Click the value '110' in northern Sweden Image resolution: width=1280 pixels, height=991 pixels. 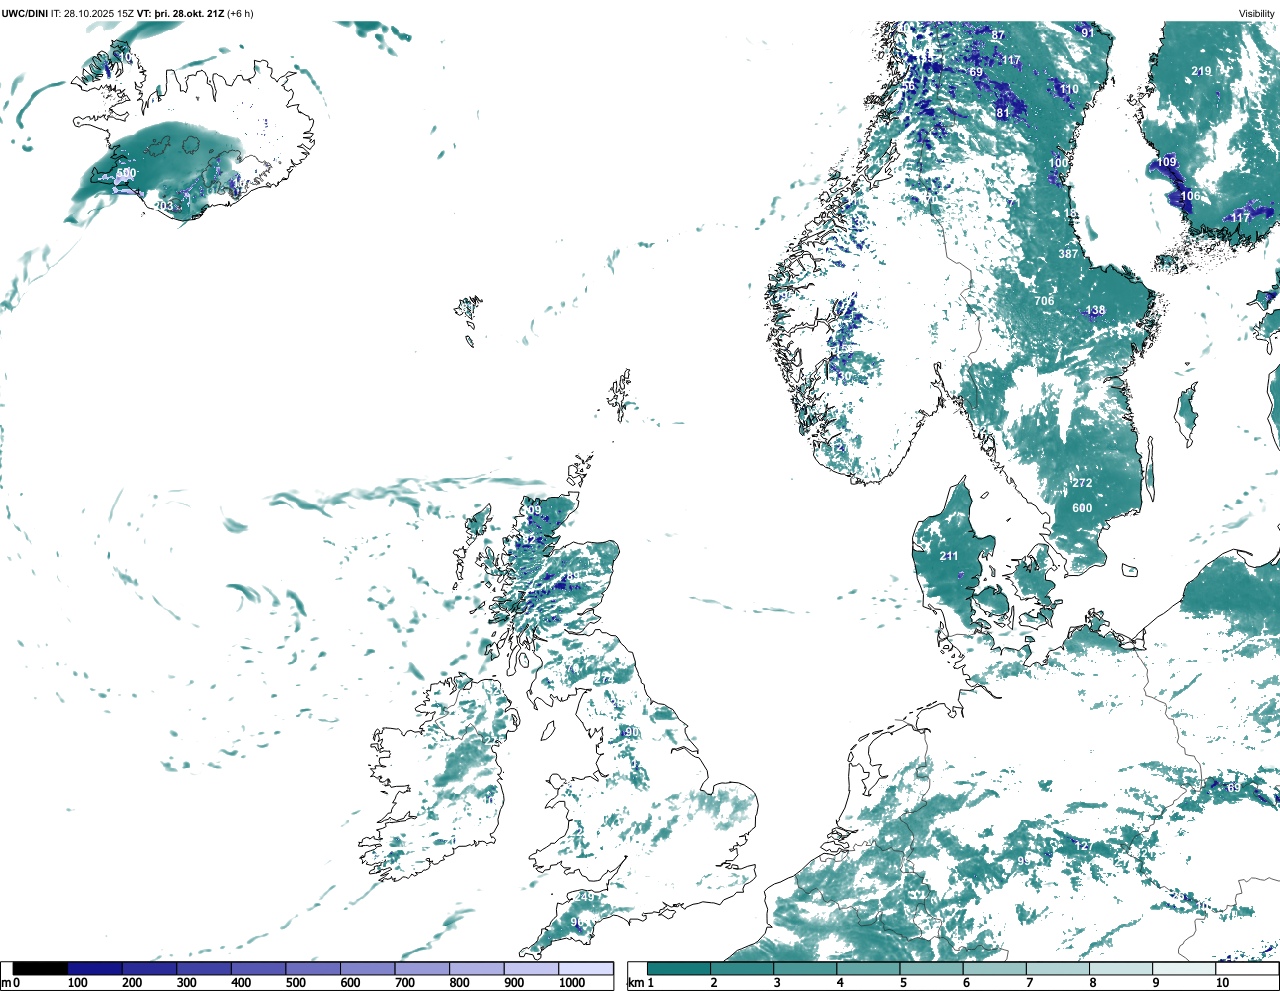(1069, 89)
